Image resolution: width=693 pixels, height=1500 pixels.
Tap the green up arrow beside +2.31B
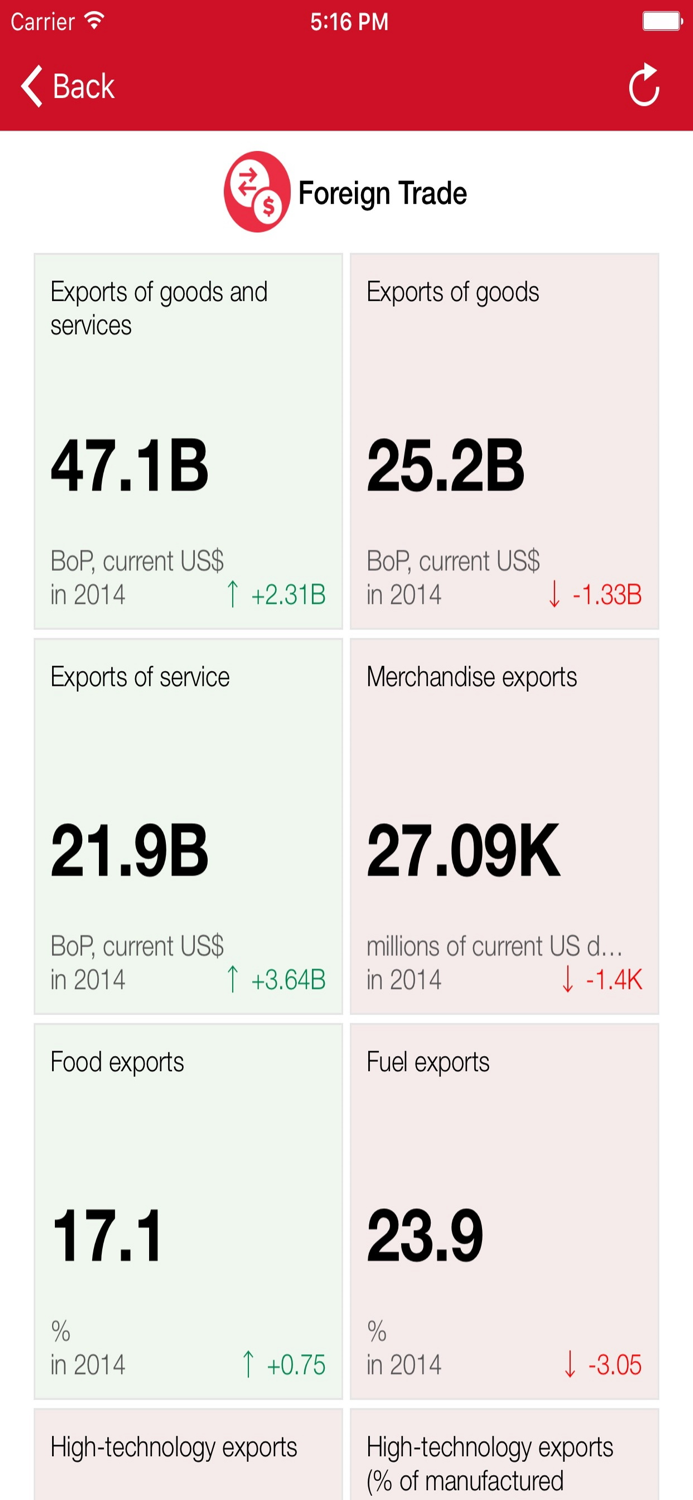233,595
